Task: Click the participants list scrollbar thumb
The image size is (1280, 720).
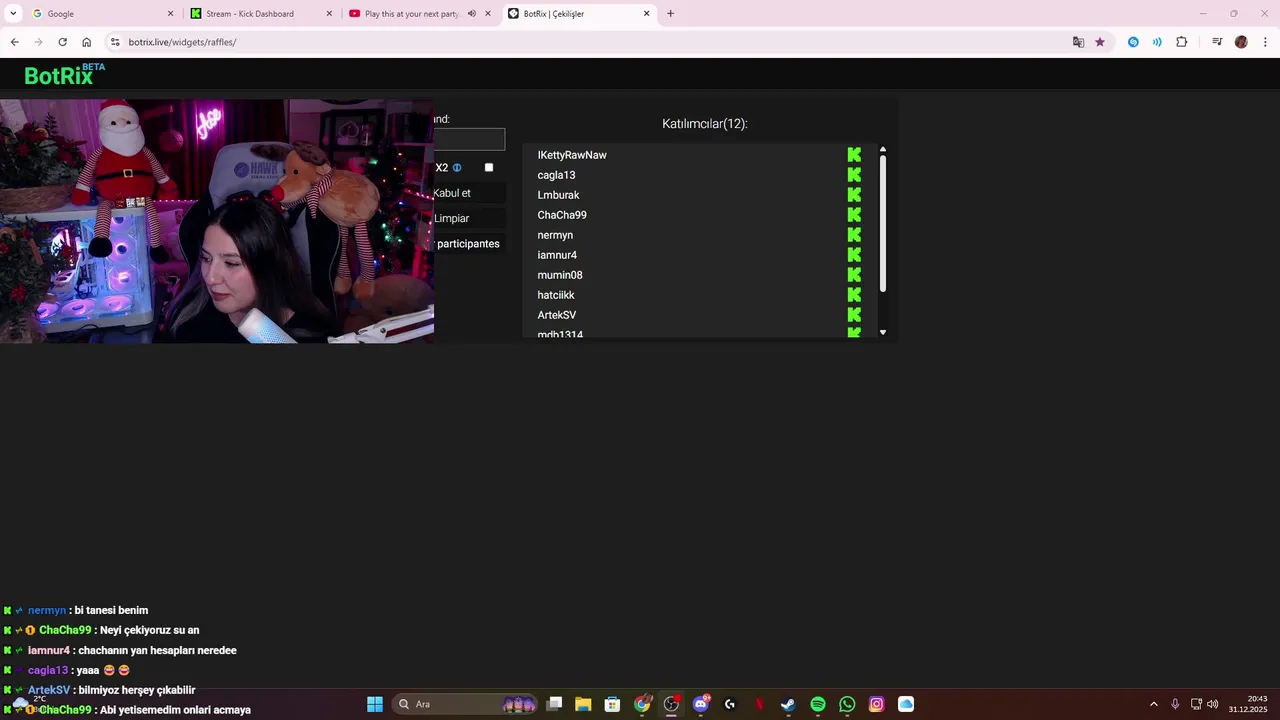Action: [883, 224]
